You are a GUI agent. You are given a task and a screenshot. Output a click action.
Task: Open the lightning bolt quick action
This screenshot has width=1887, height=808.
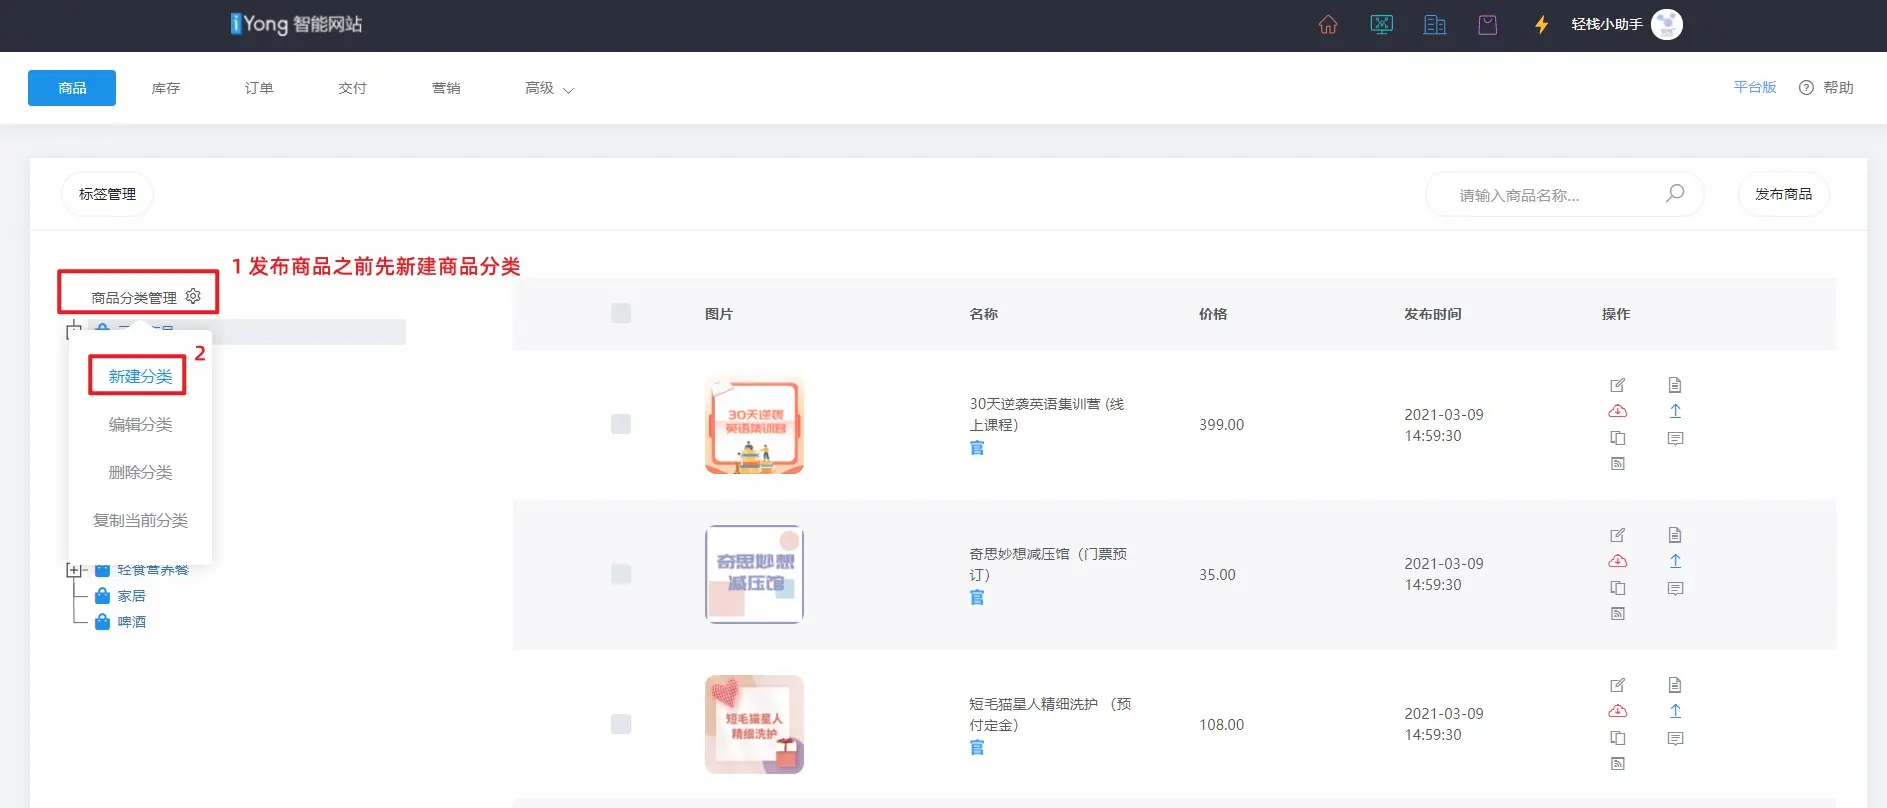coord(1541,25)
